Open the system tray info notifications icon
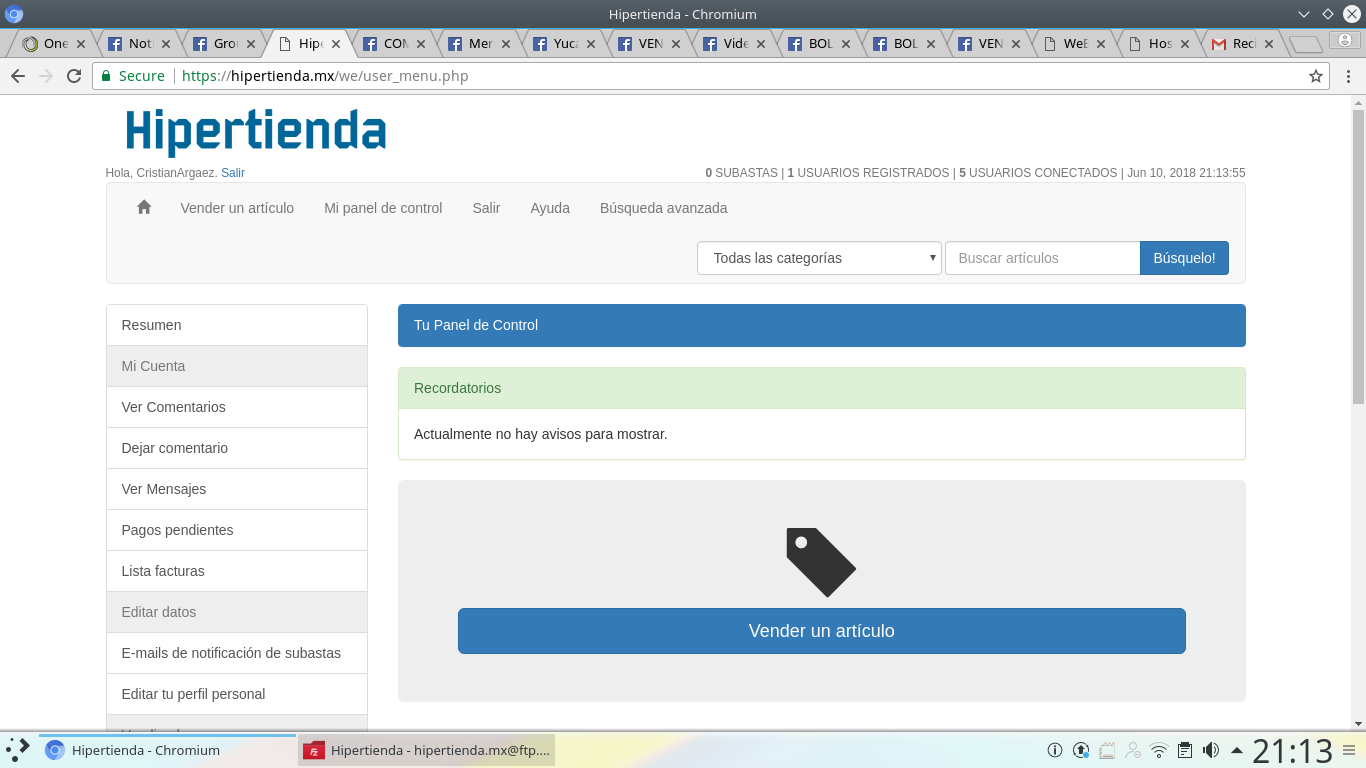 [x=1054, y=750]
